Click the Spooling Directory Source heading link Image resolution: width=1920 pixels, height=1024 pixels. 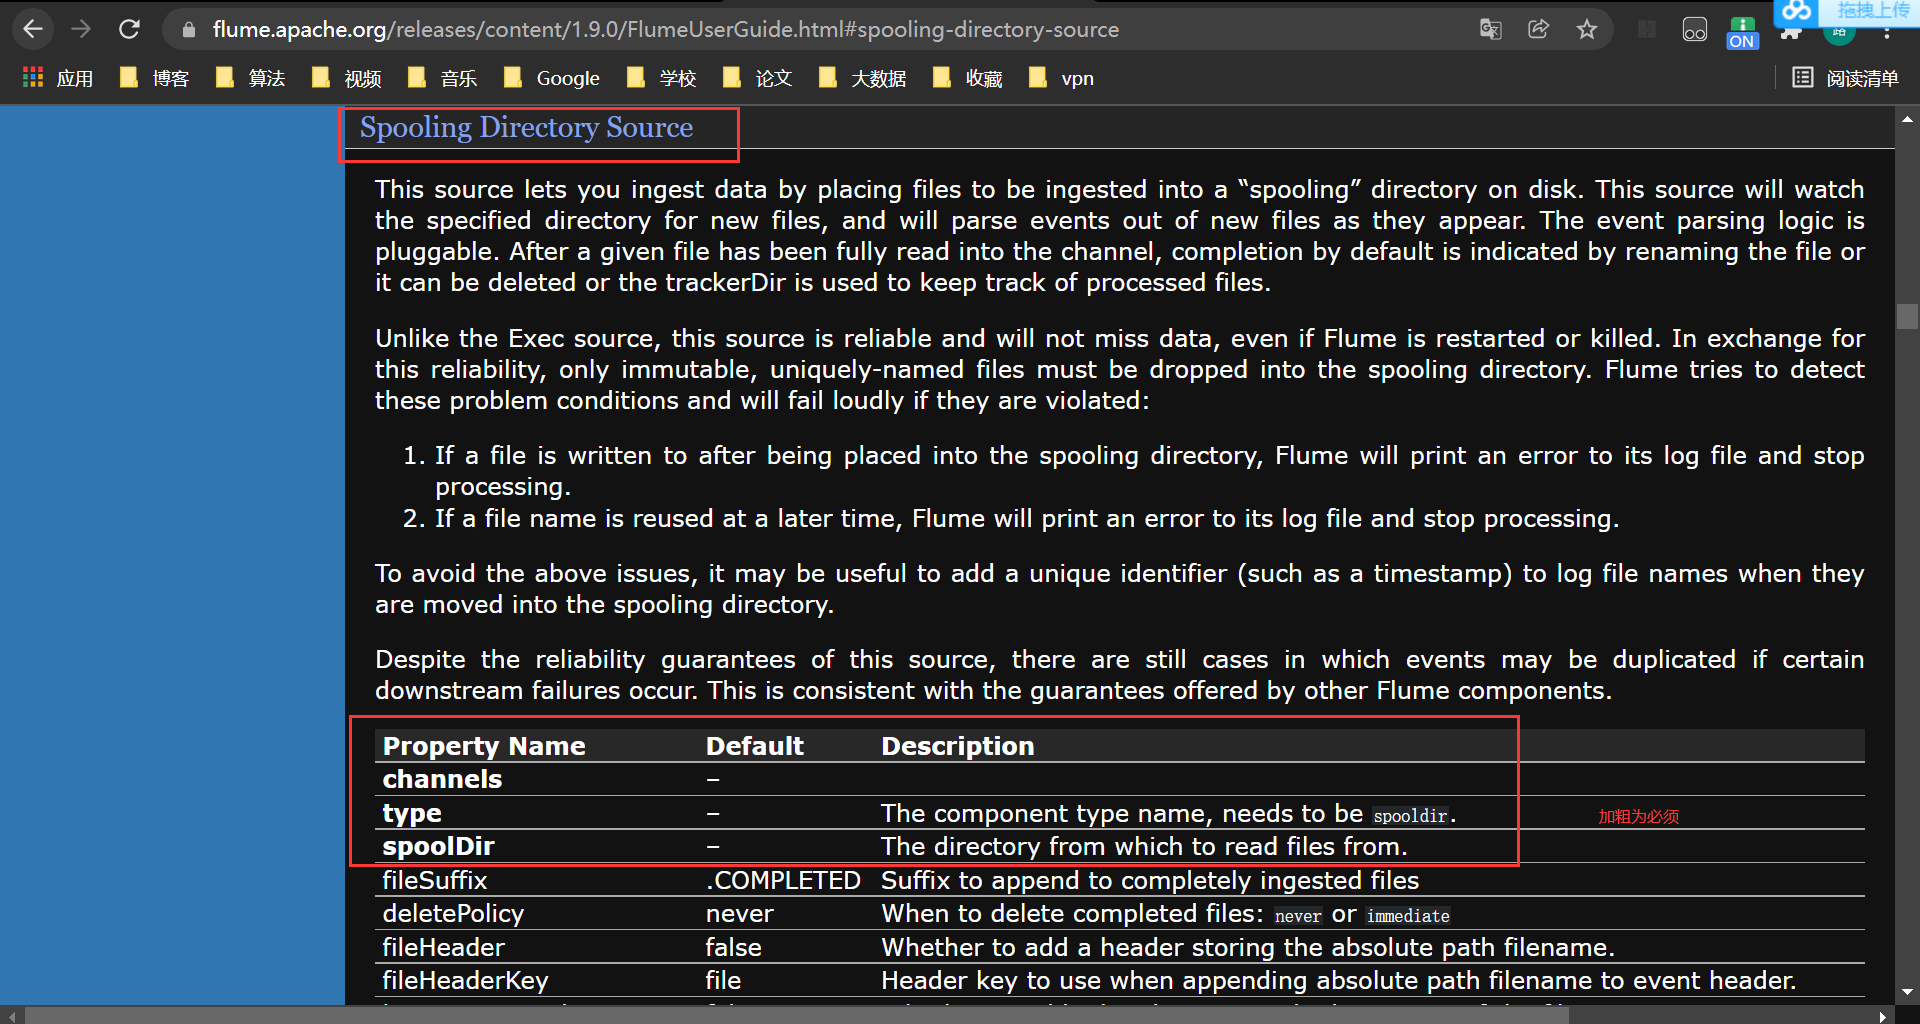[x=526, y=128]
